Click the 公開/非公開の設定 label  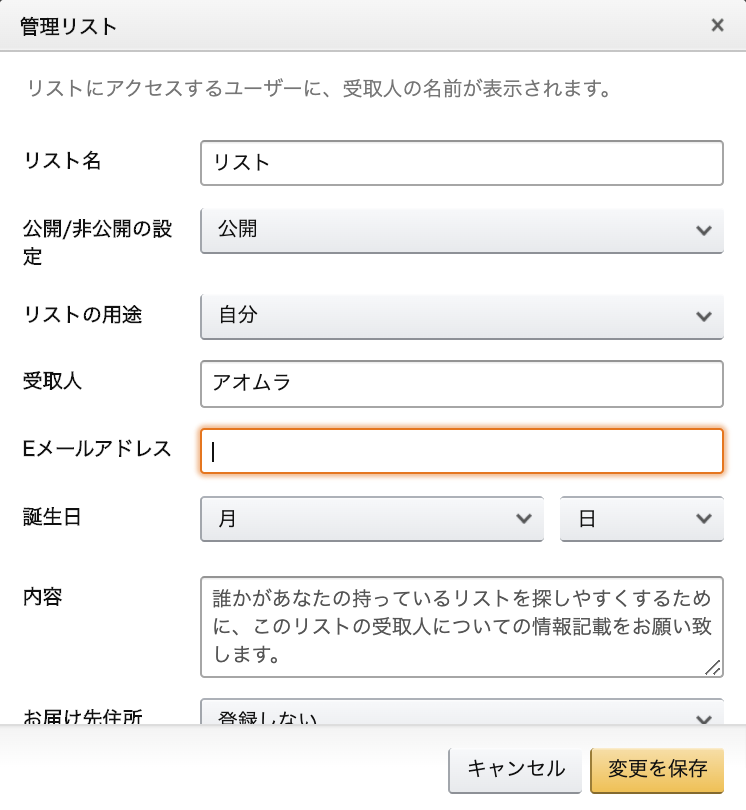pyautogui.click(x=97, y=242)
